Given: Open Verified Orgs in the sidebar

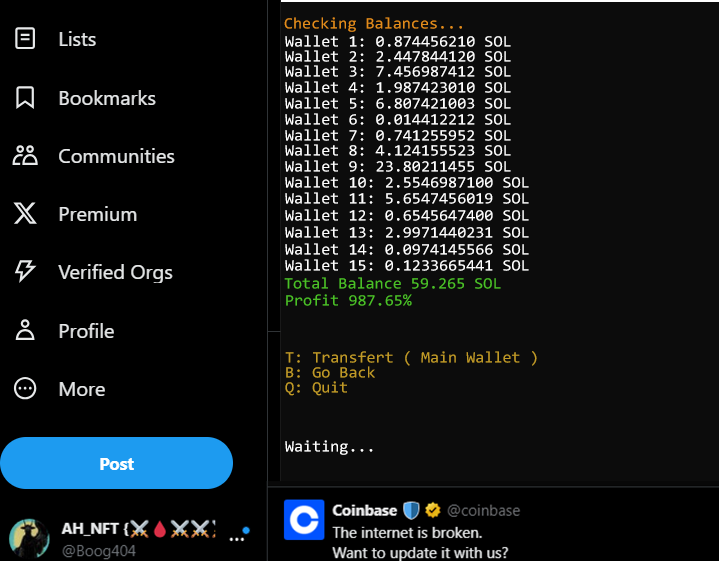Looking at the screenshot, I should [115, 272].
